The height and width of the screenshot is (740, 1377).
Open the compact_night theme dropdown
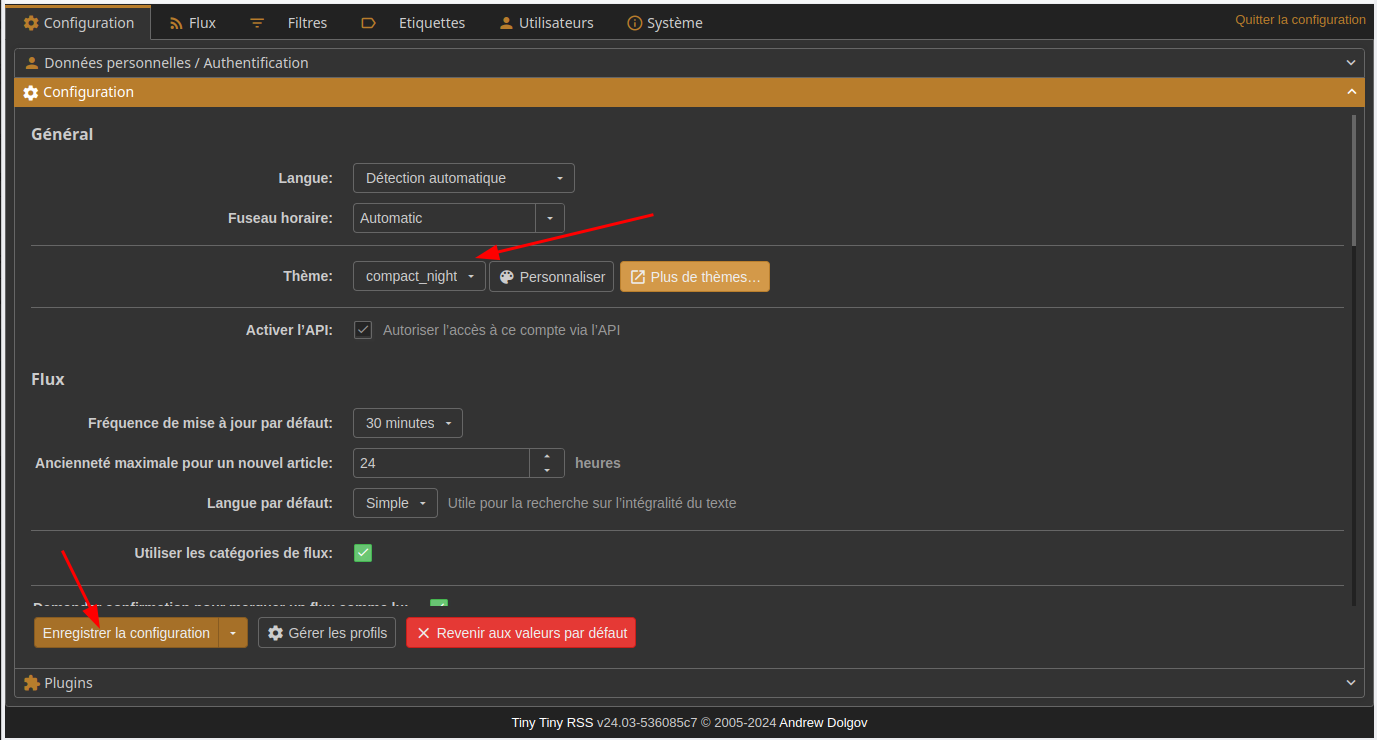[419, 277]
